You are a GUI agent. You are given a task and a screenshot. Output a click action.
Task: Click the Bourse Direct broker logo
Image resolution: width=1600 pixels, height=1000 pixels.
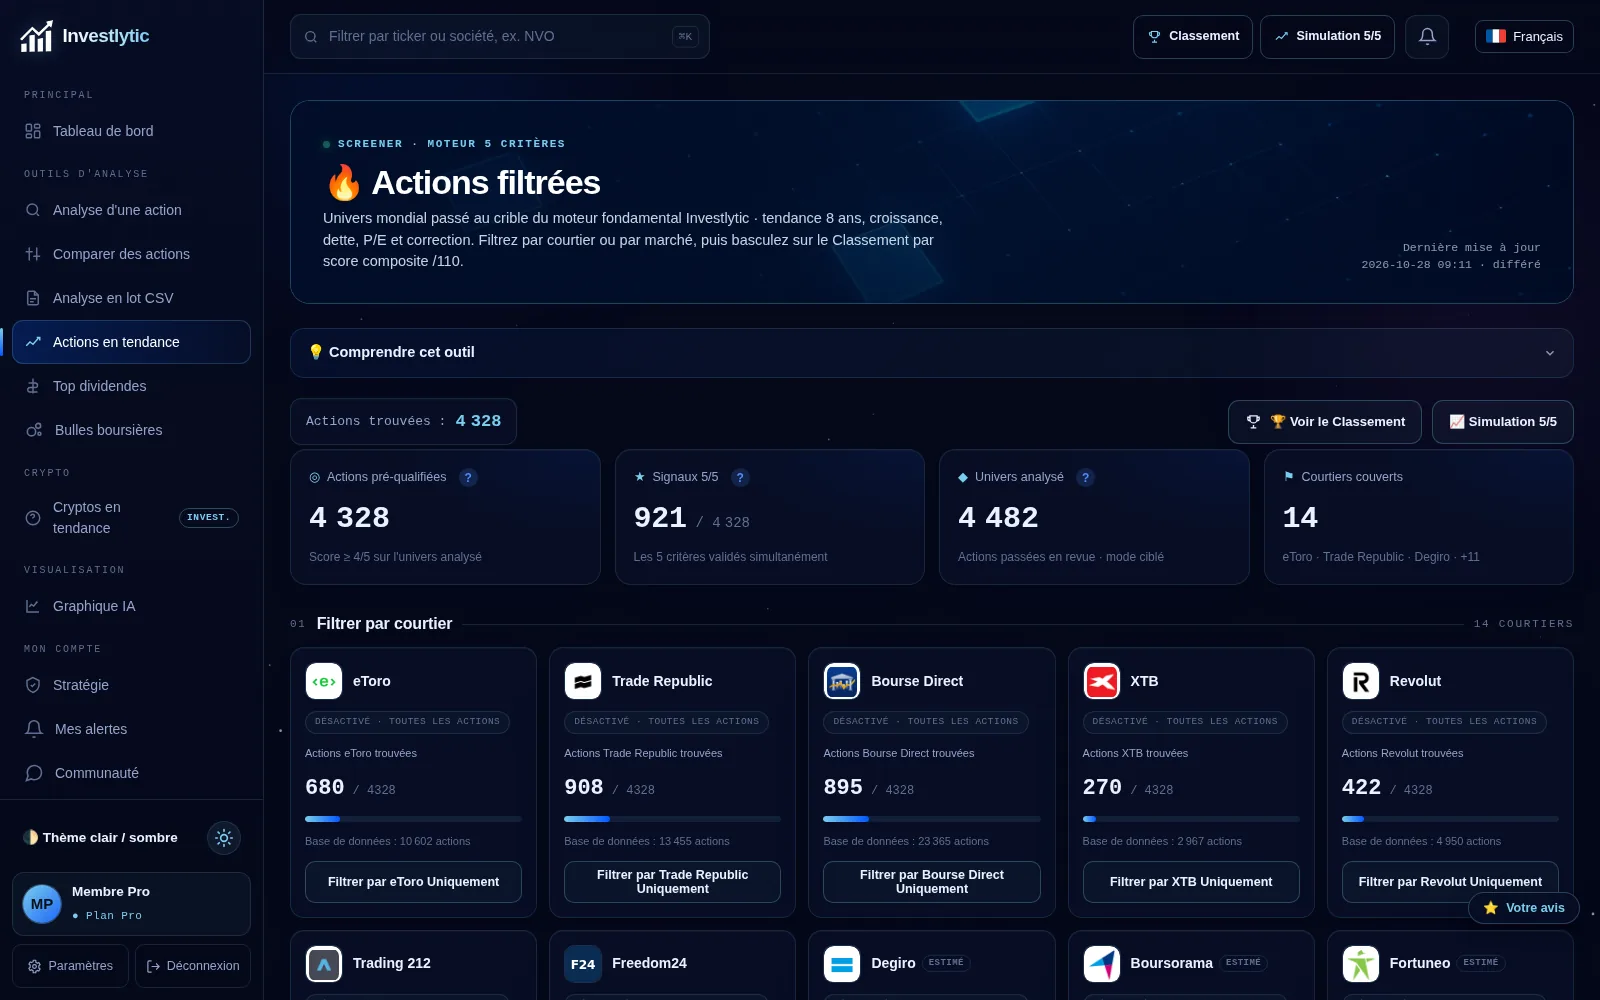coord(842,681)
